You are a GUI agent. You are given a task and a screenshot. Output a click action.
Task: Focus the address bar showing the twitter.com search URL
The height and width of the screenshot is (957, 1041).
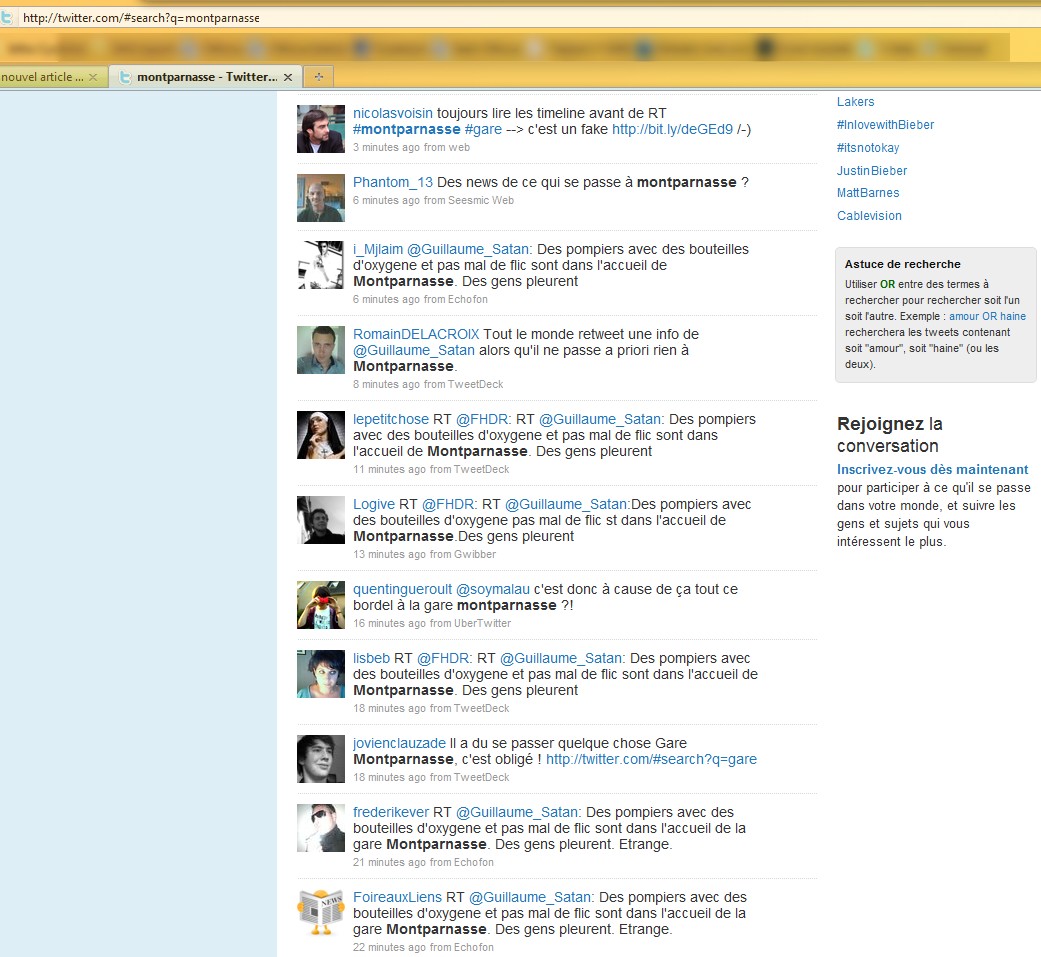(x=518, y=18)
